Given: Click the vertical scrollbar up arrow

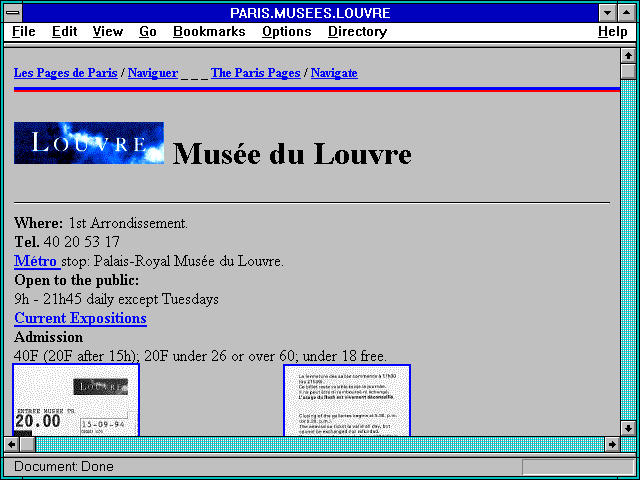Looking at the screenshot, I should point(627,56).
